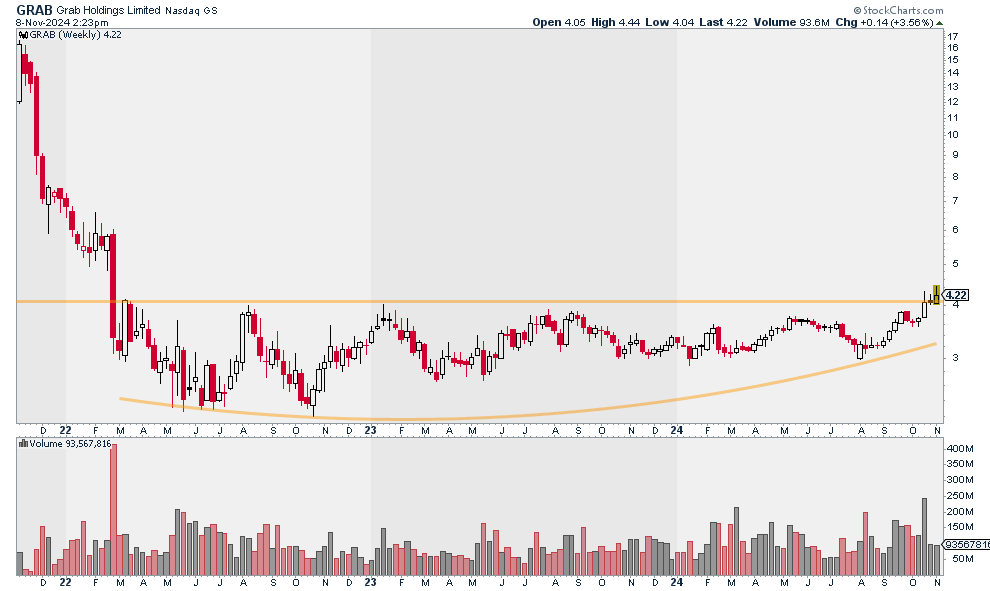Click the 50M volume axis label

point(962,559)
